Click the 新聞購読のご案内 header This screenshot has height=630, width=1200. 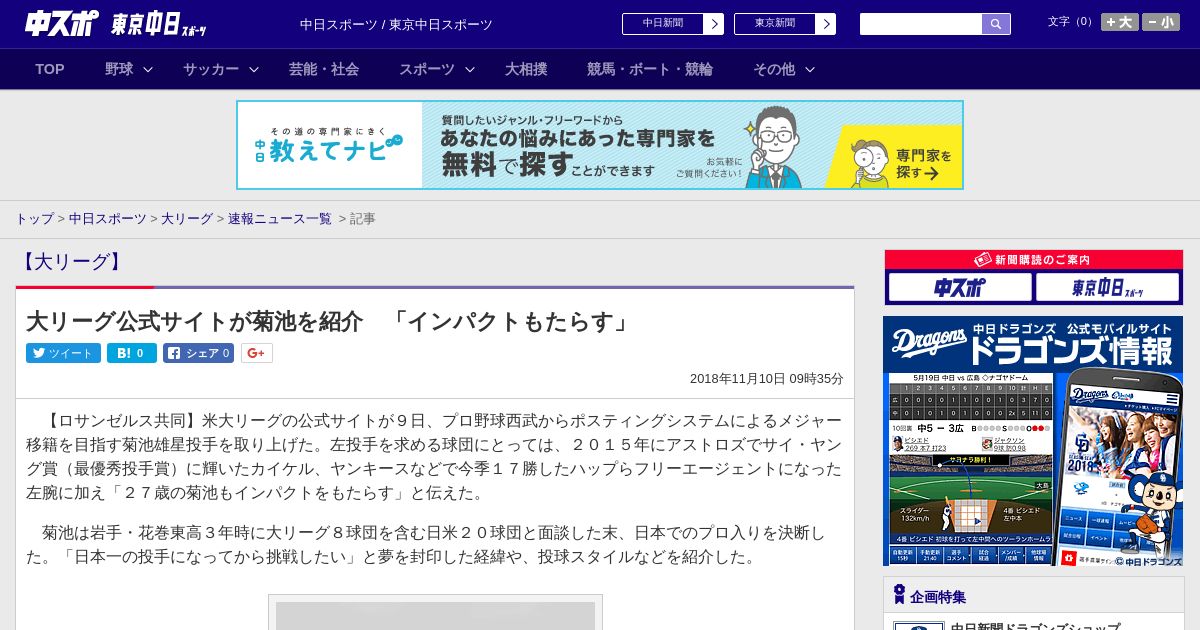pyautogui.click(x=1033, y=260)
